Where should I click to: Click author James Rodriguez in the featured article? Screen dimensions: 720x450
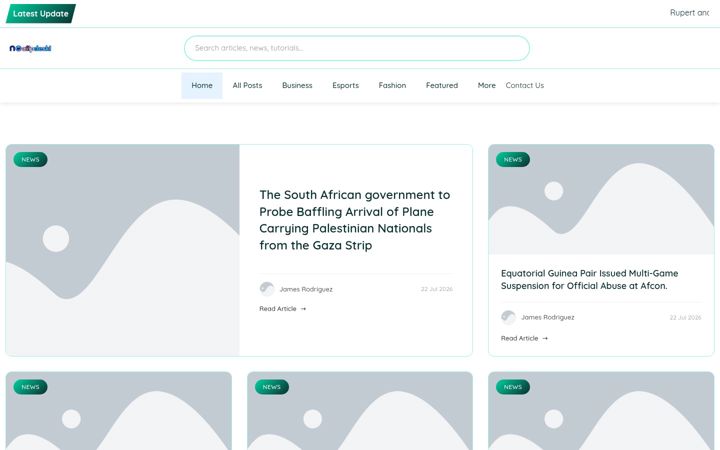pyautogui.click(x=306, y=289)
